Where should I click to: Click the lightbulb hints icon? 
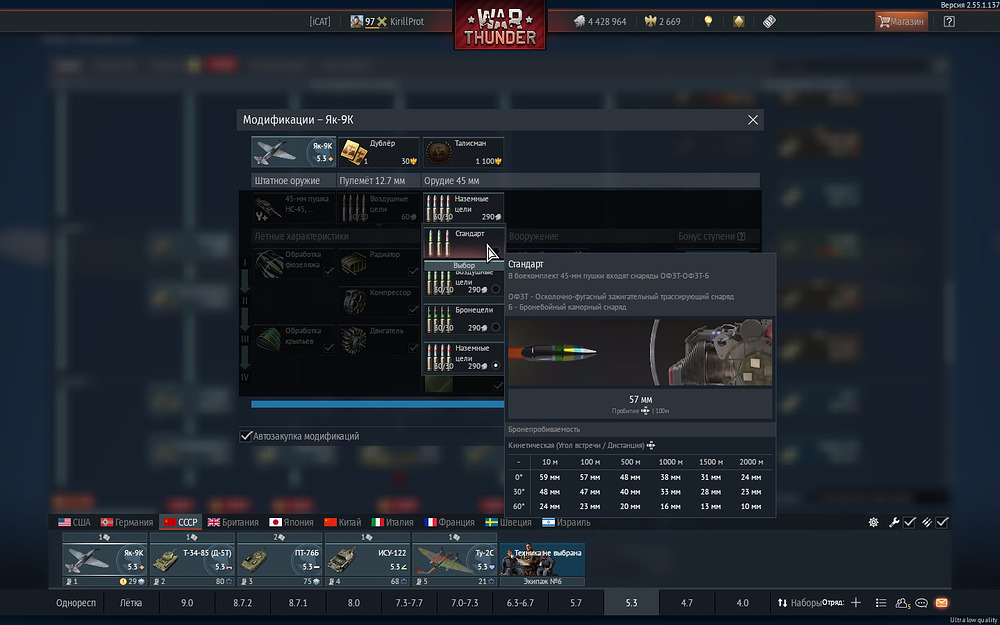click(707, 21)
